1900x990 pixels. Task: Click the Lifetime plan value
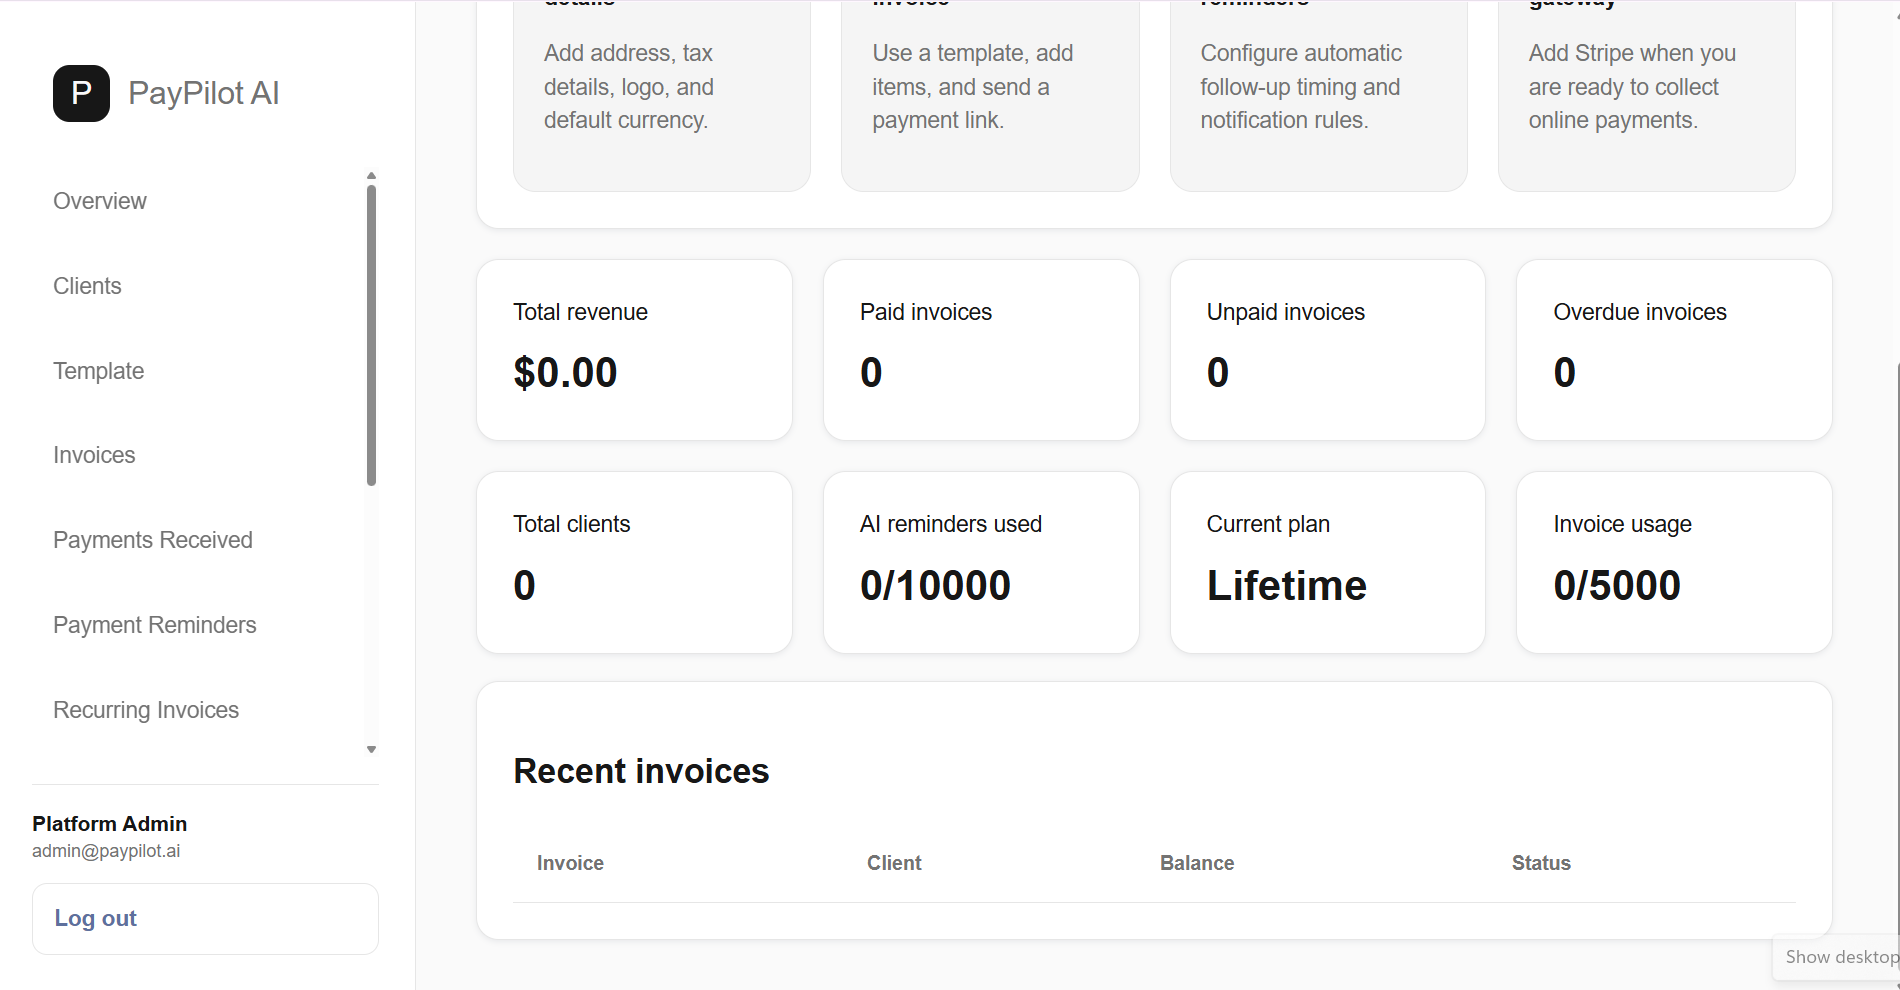pos(1287,585)
